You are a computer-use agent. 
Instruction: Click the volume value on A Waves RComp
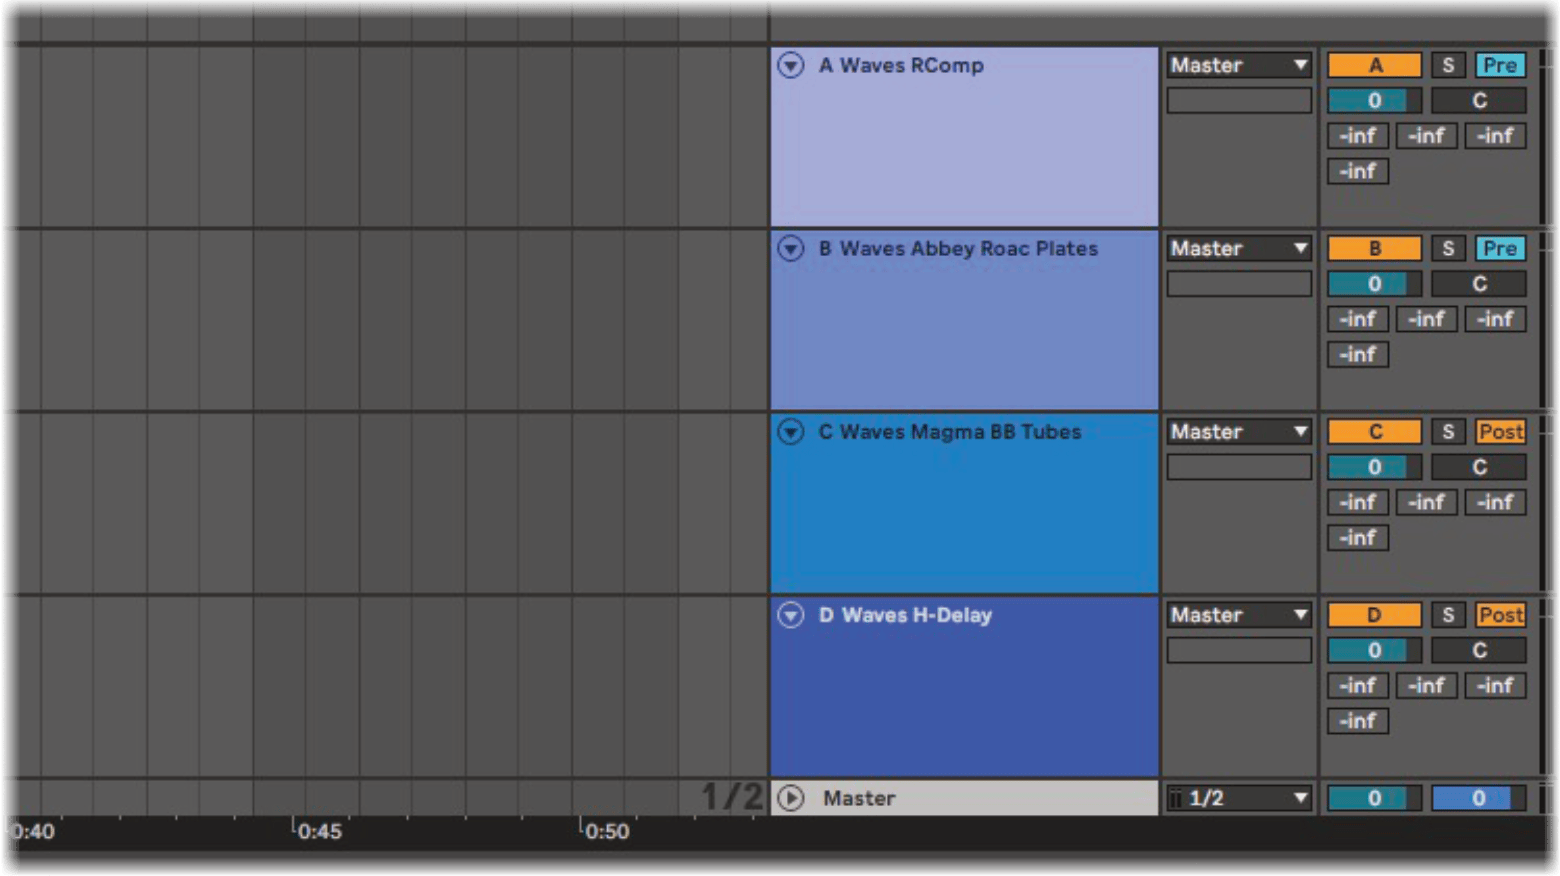pos(1374,100)
